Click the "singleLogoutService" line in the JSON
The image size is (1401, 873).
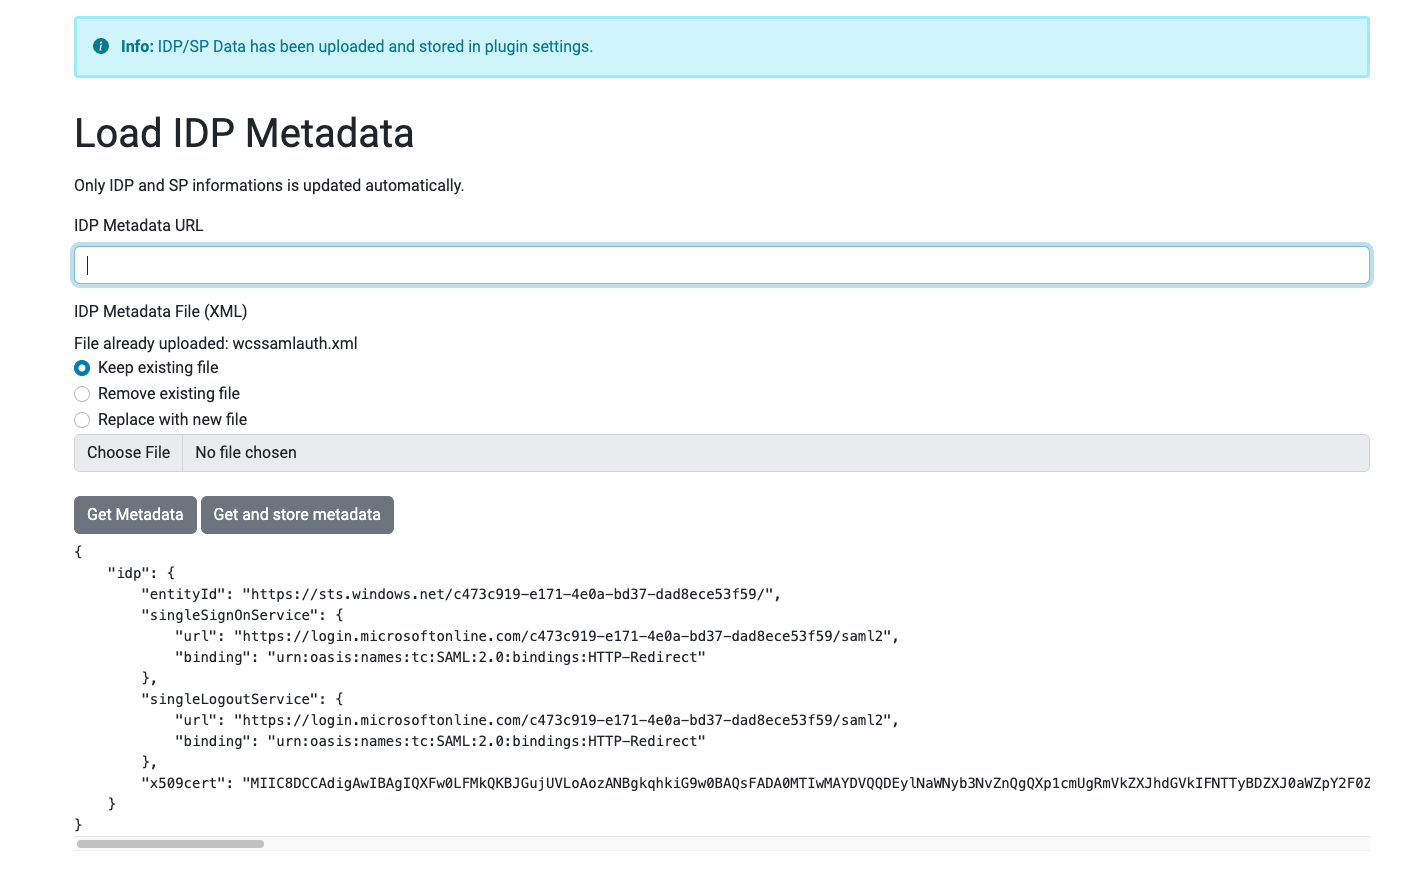[x=242, y=699]
